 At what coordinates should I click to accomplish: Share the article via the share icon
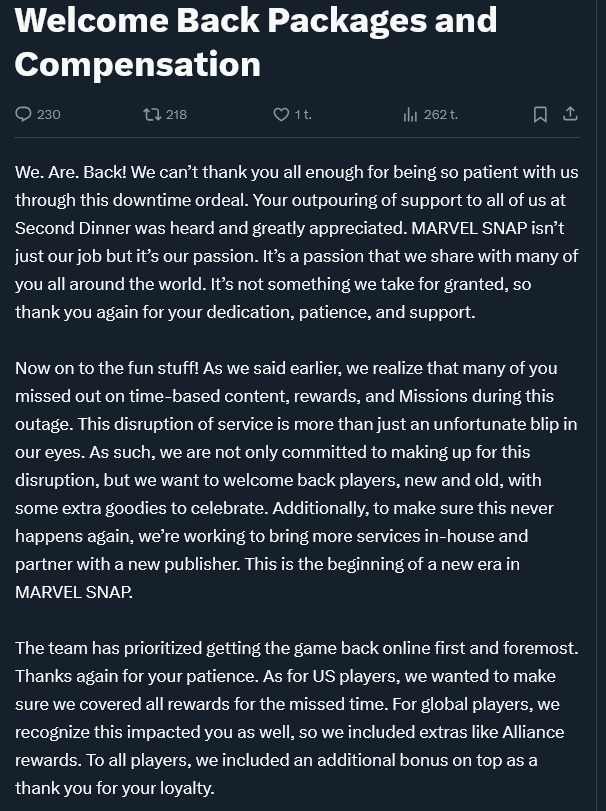tap(570, 114)
